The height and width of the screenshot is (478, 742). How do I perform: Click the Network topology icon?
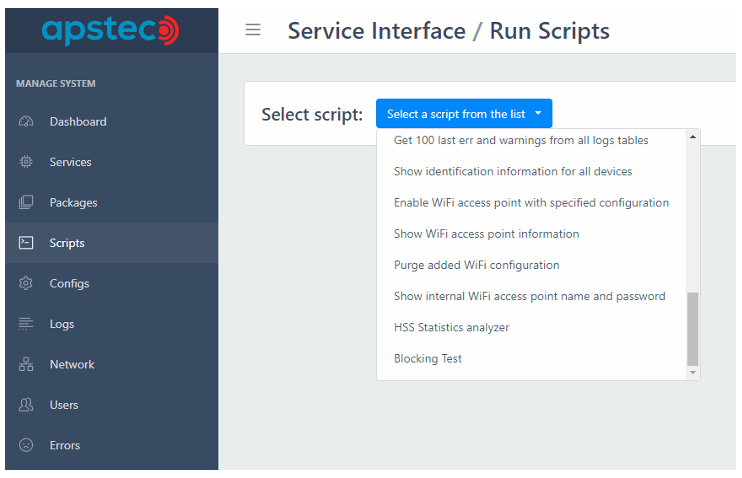click(26, 365)
